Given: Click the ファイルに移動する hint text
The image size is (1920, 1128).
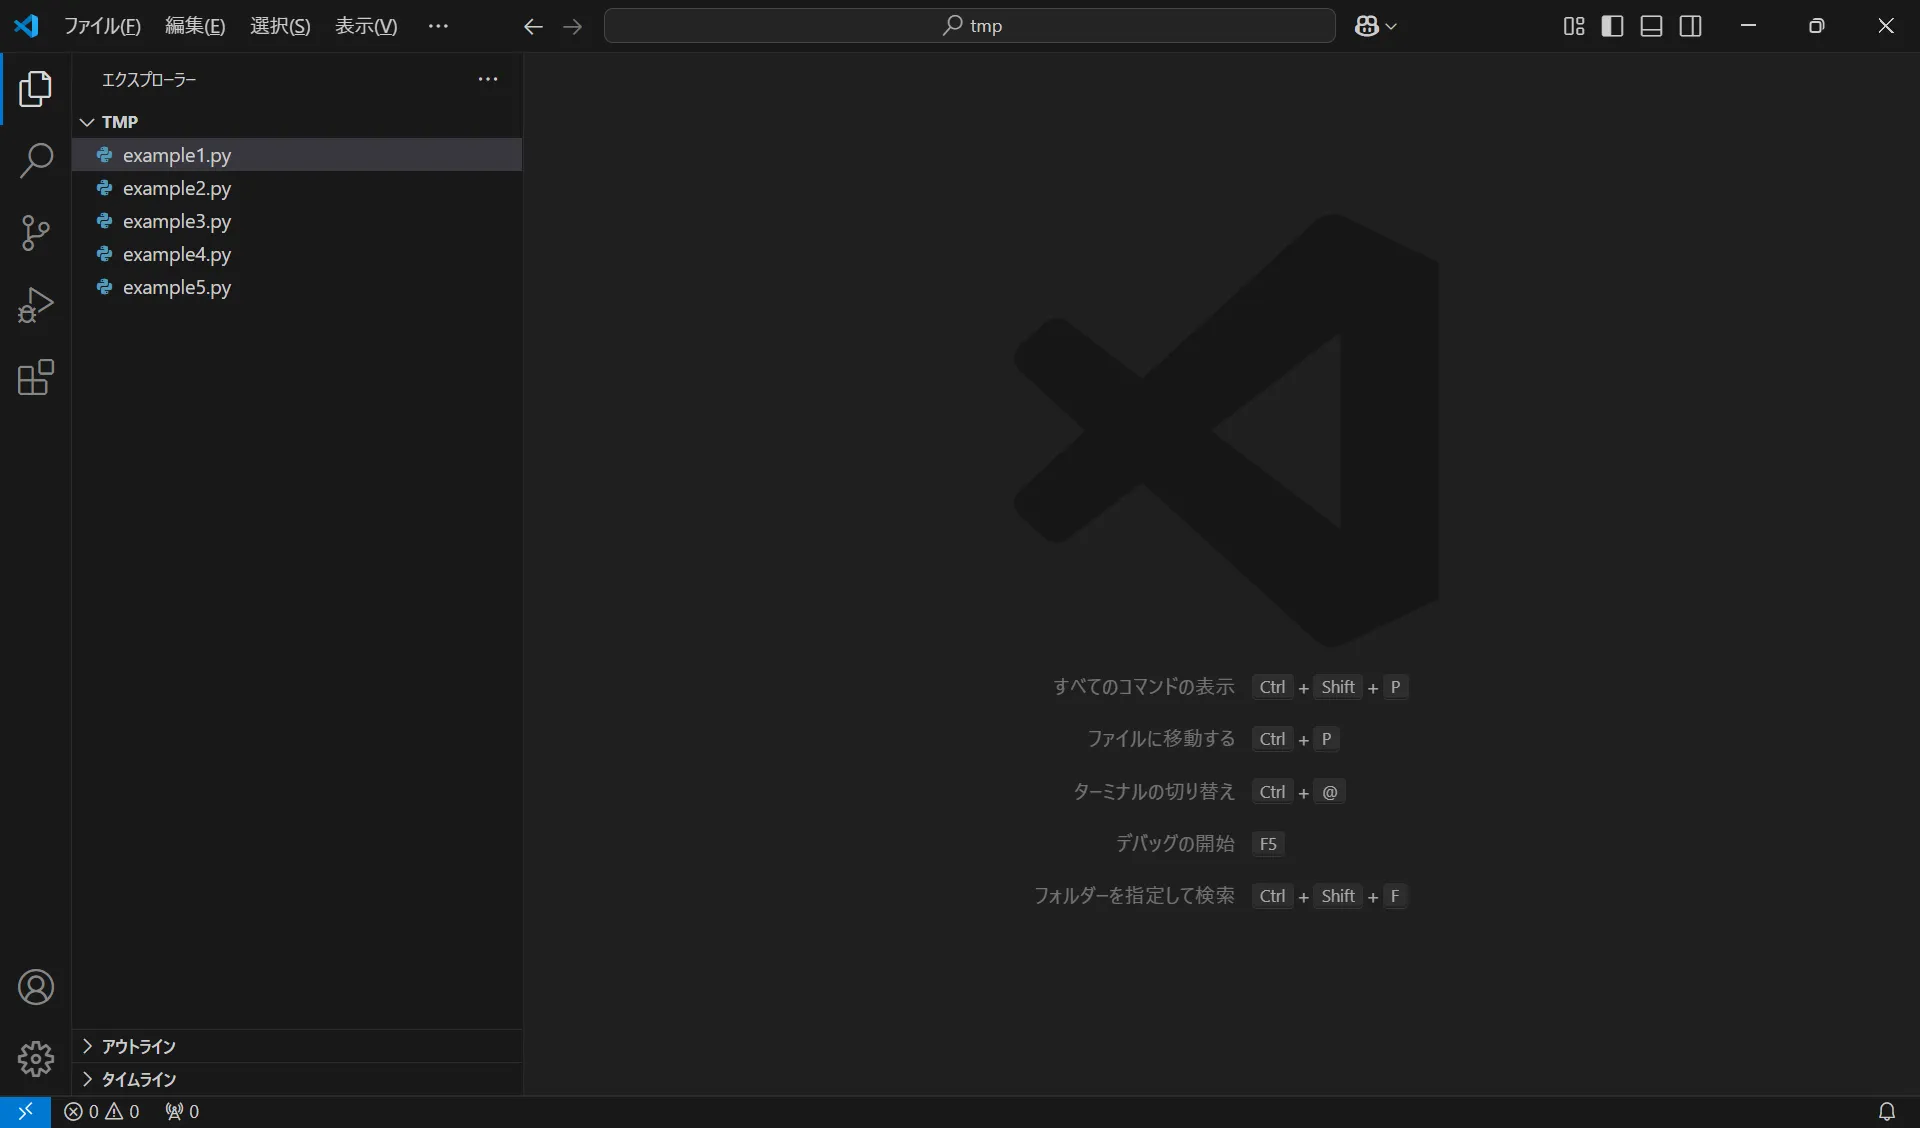Looking at the screenshot, I should tap(1161, 739).
